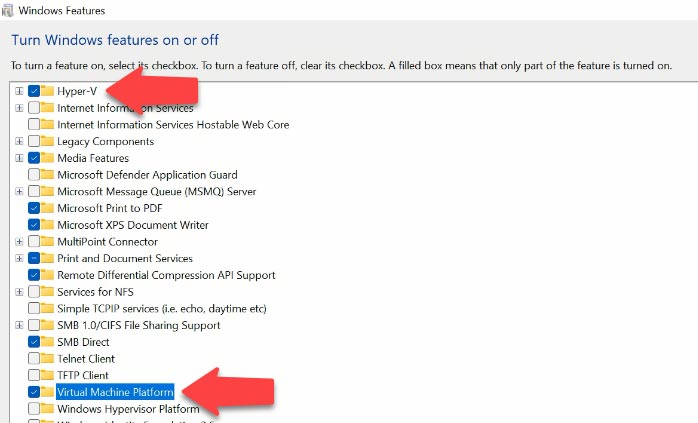This screenshot has height=423, width=698.
Task: Click Hostable Web Core folder icon
Action: (x=47, y=124)
